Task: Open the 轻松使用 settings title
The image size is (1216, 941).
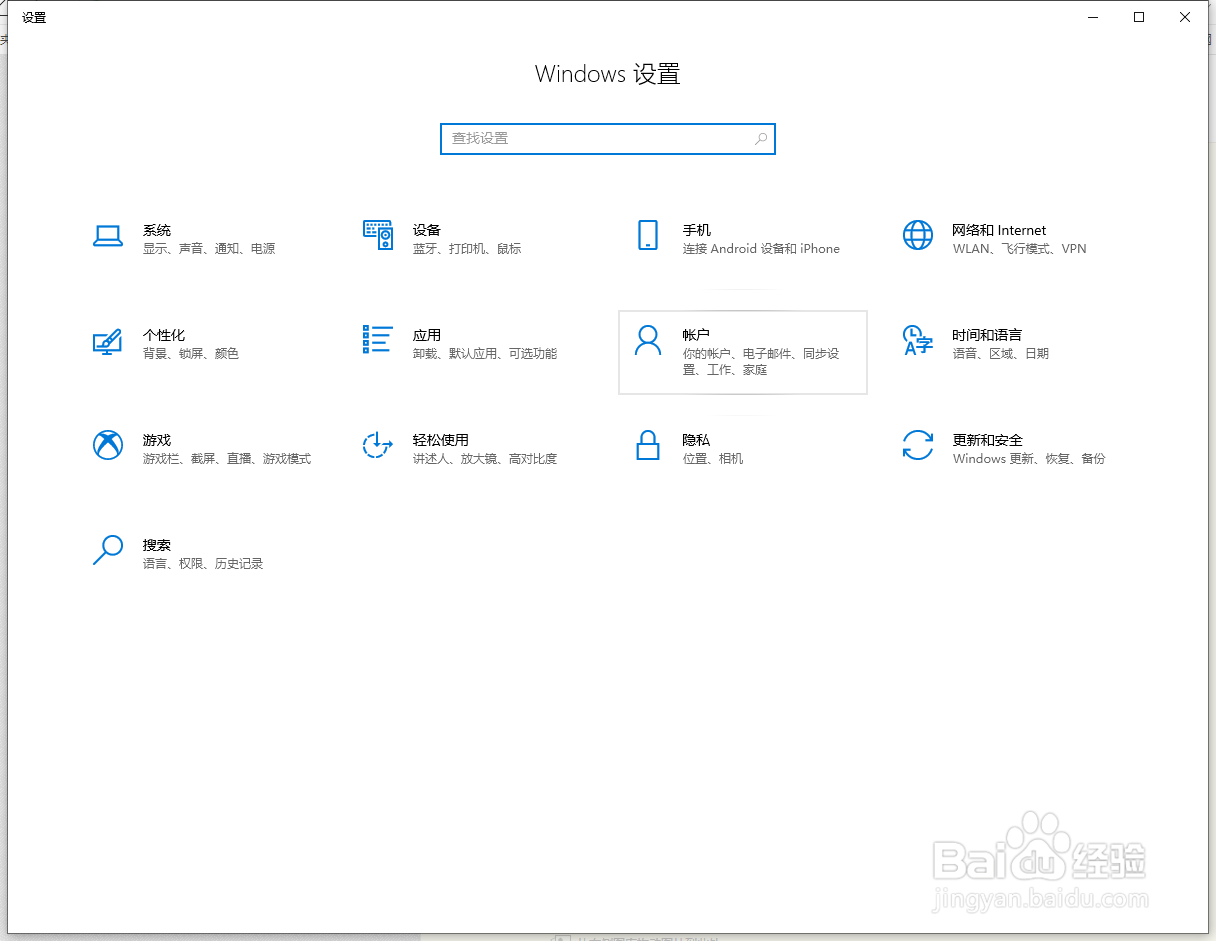Action: tap(441, 440)
